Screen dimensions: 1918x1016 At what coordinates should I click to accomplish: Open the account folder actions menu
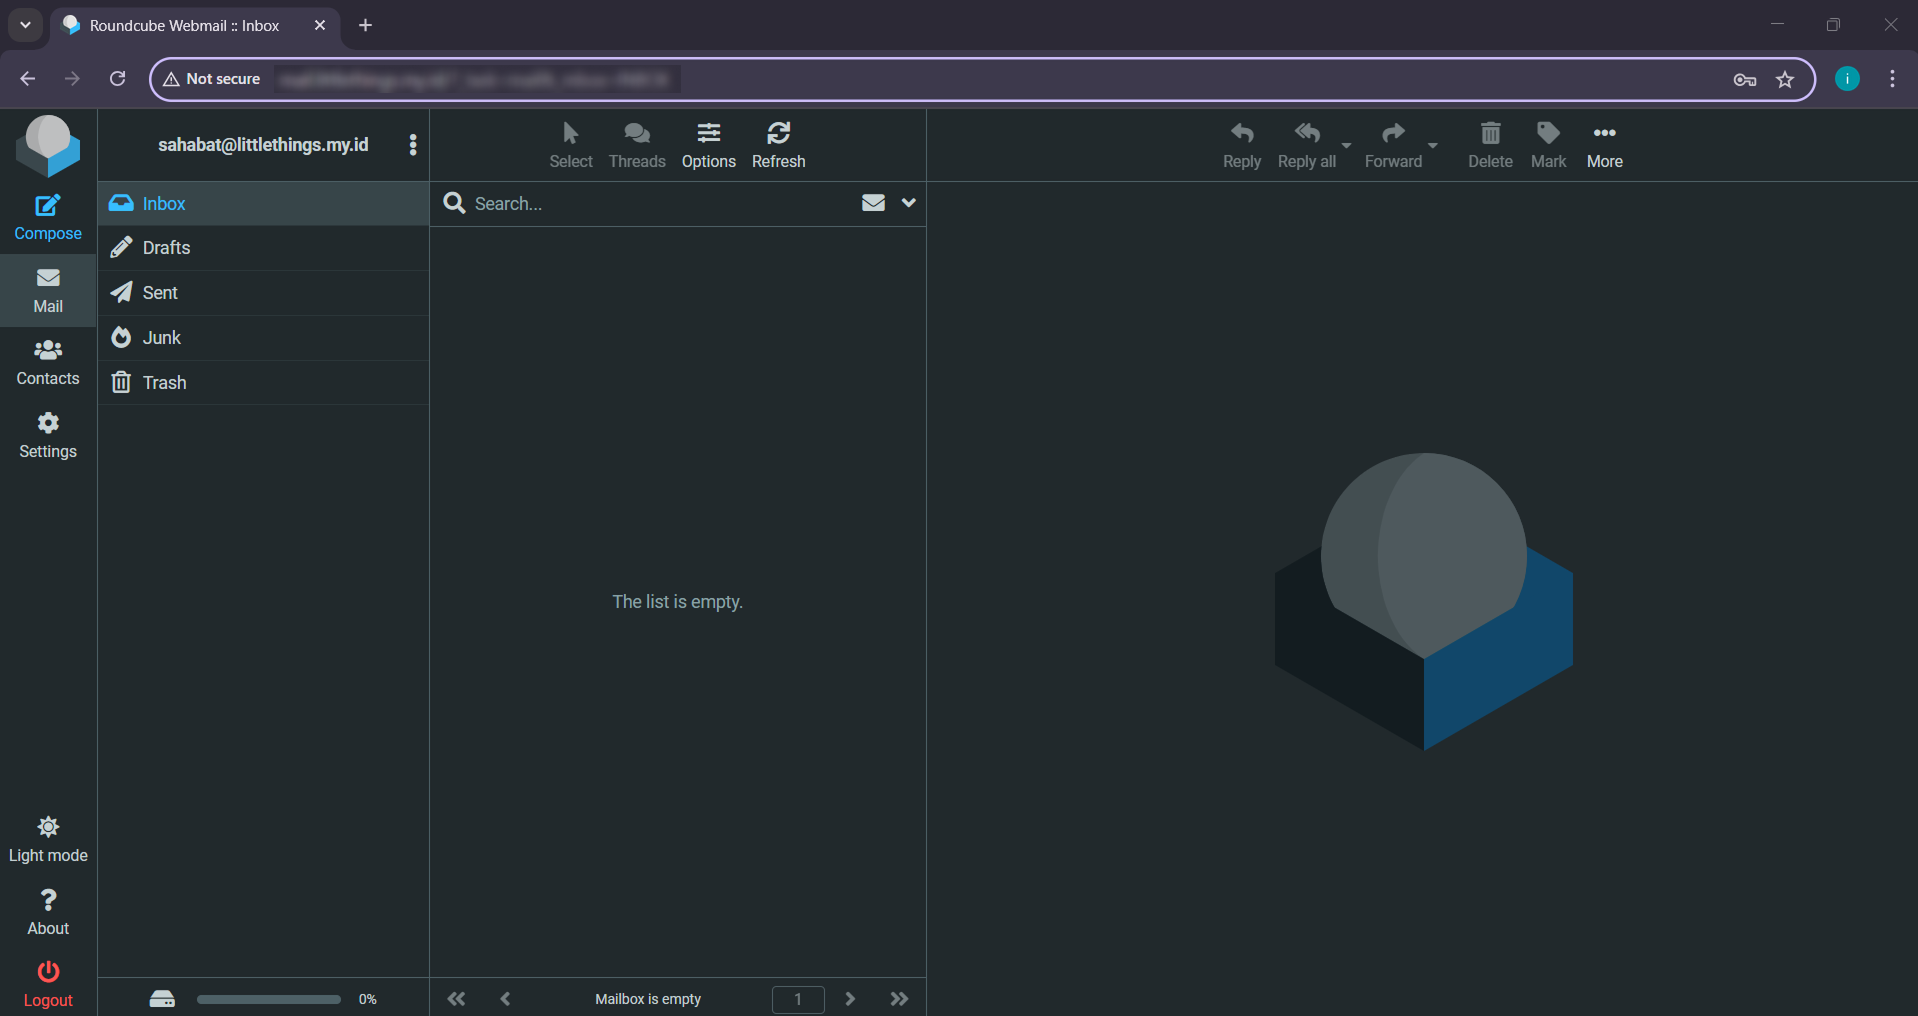(x=412, y=145)
